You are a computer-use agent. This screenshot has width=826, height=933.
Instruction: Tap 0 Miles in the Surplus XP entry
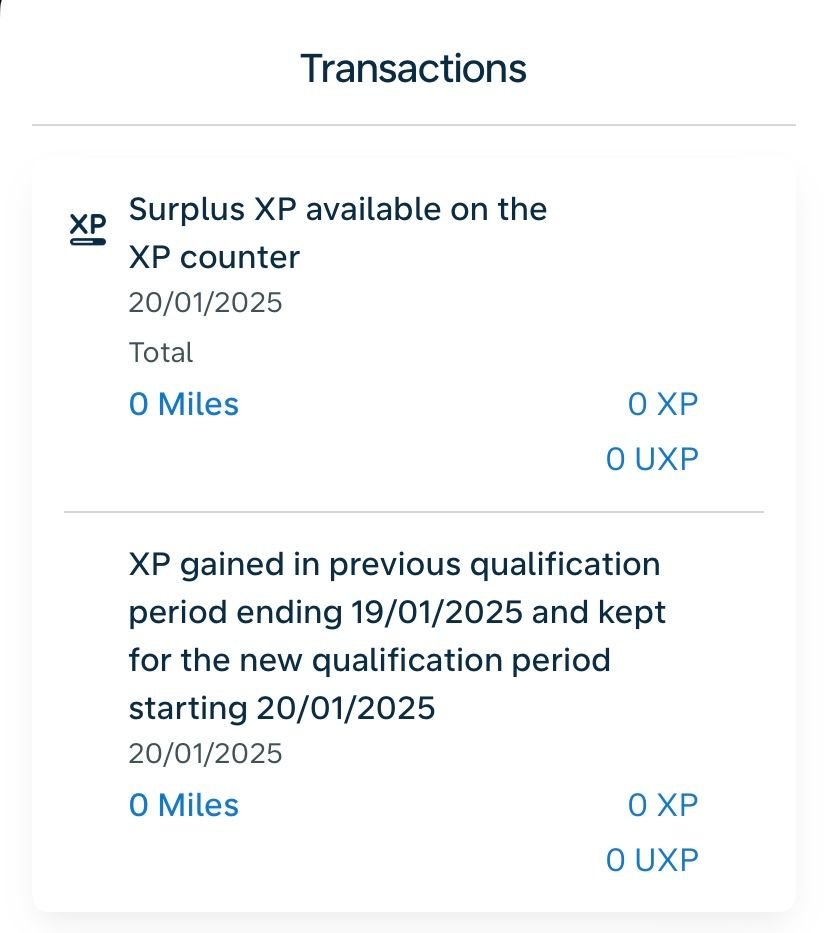point(184,404)
